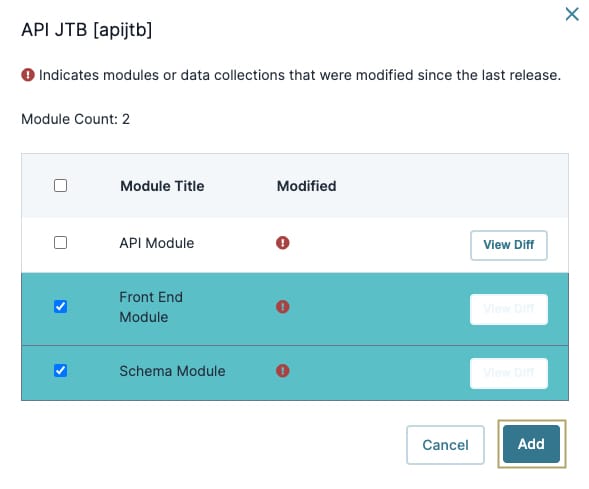Screen dimensions: 589x489
Task: Uncheck the Front End Module checkbox
Action: point(60,306)
